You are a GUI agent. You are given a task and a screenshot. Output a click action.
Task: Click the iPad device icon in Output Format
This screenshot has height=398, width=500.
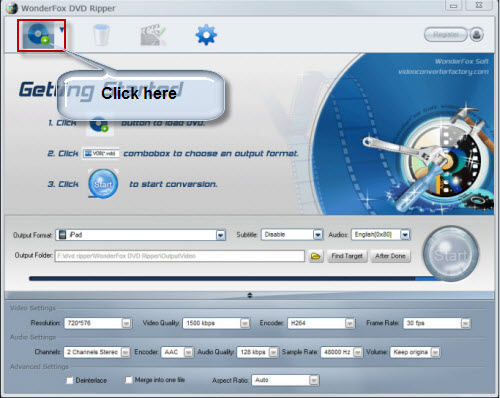62,235
